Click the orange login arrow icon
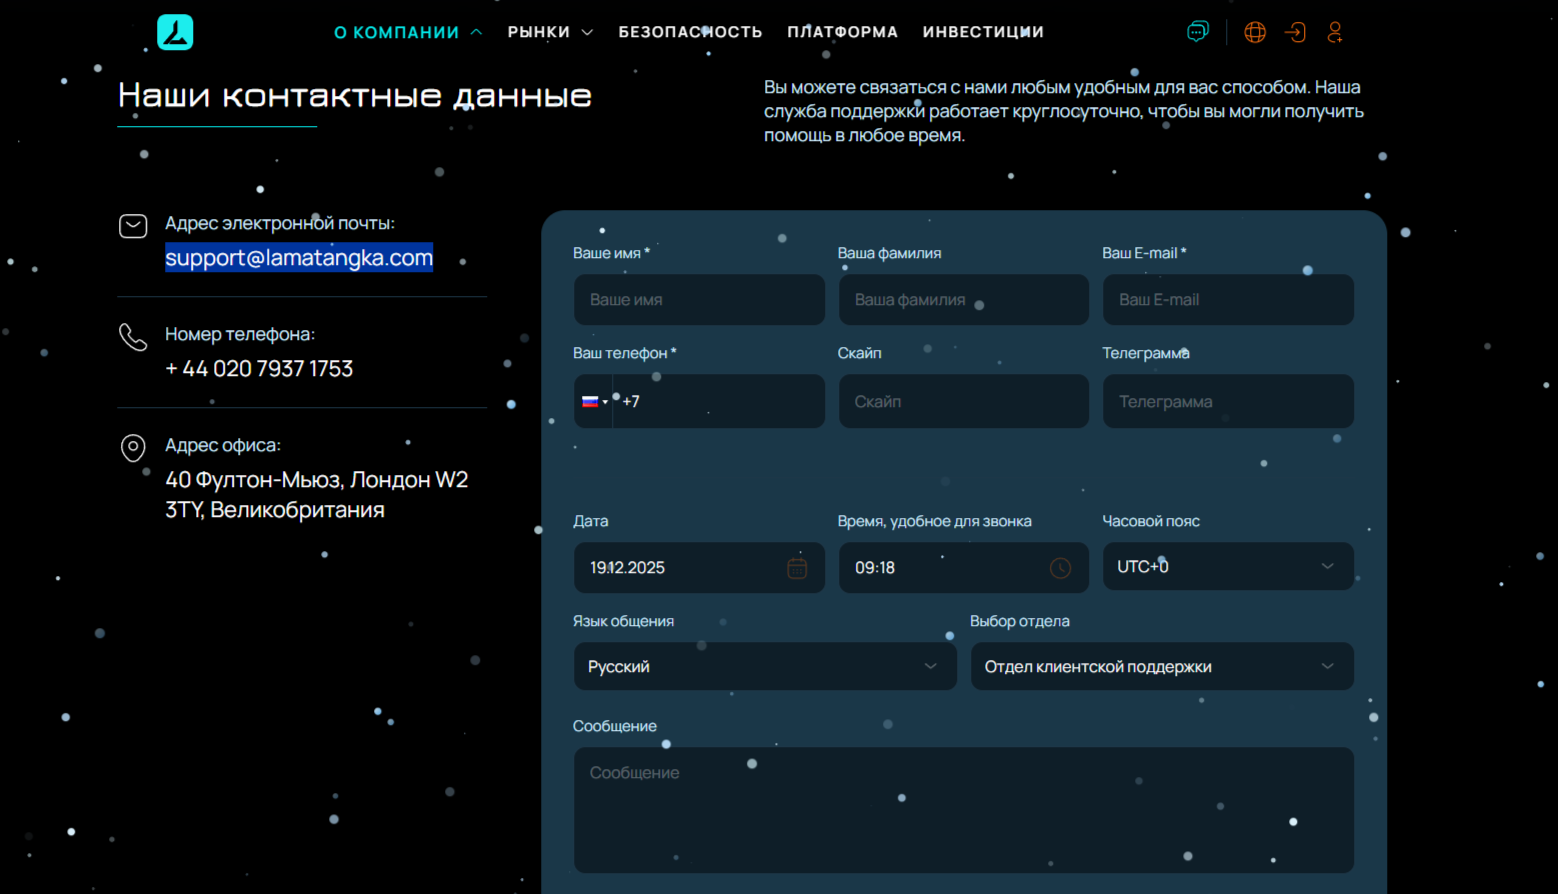The image size is (1558, 894). [x=1295, y=32]
